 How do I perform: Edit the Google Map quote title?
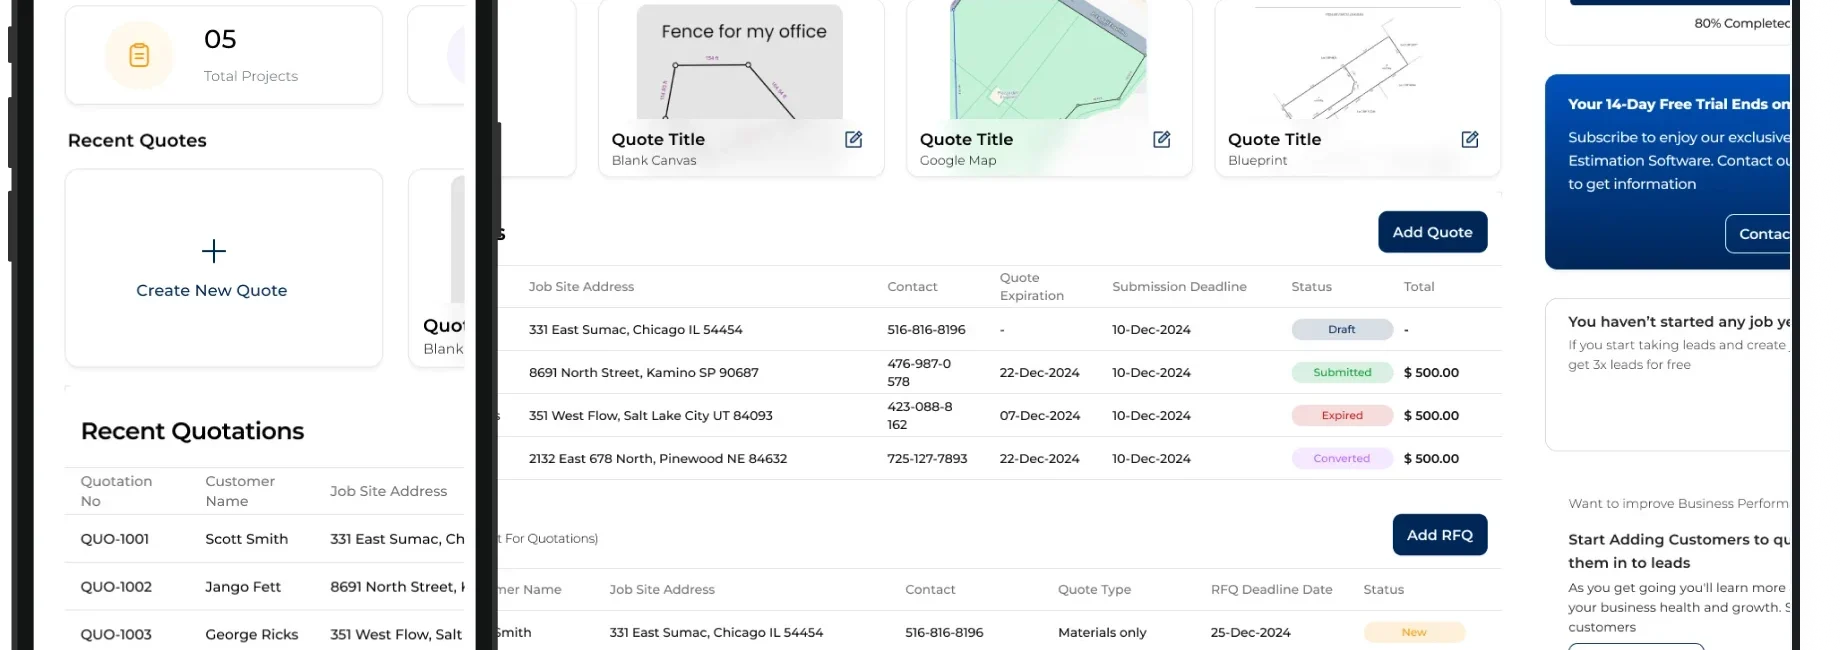pos(1161,140)
